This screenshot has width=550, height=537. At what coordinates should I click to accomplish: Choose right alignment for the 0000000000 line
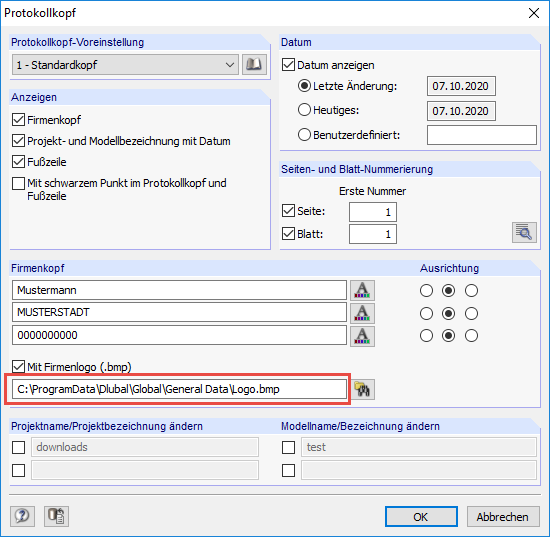pyautogui.click(x=471, y=336)
